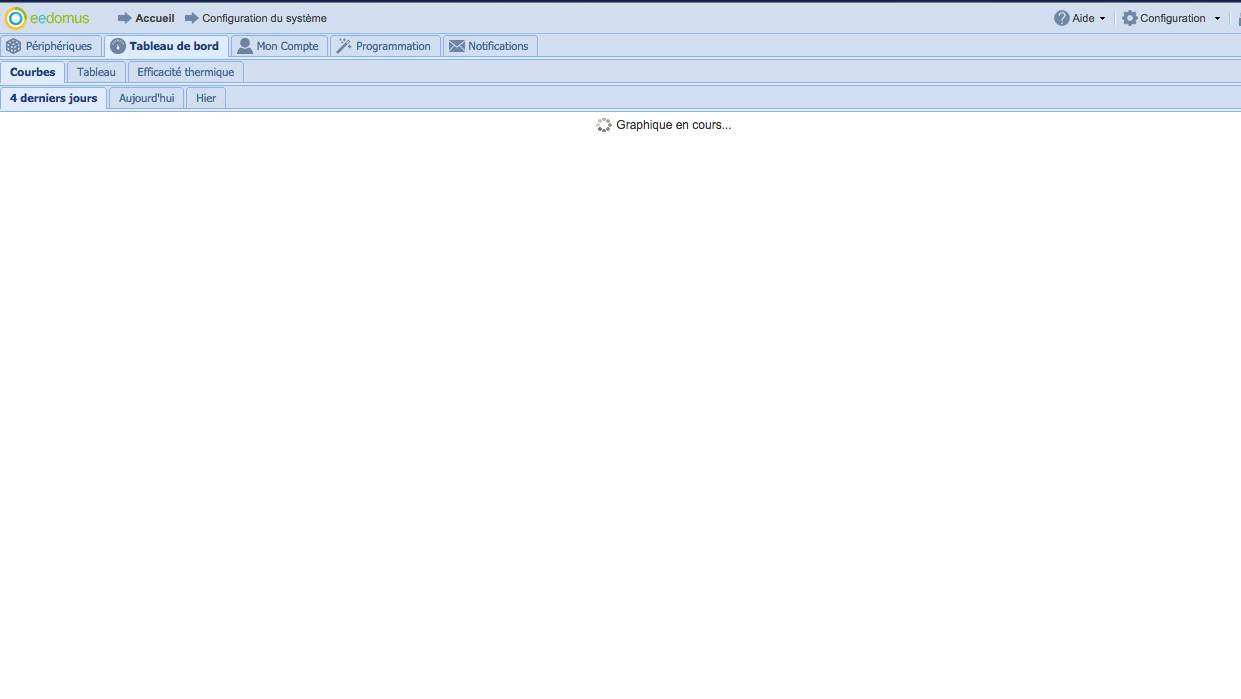Screen dimensions: 1241x699
Task: Open Configuration du système link
Action: coord(264,18)
